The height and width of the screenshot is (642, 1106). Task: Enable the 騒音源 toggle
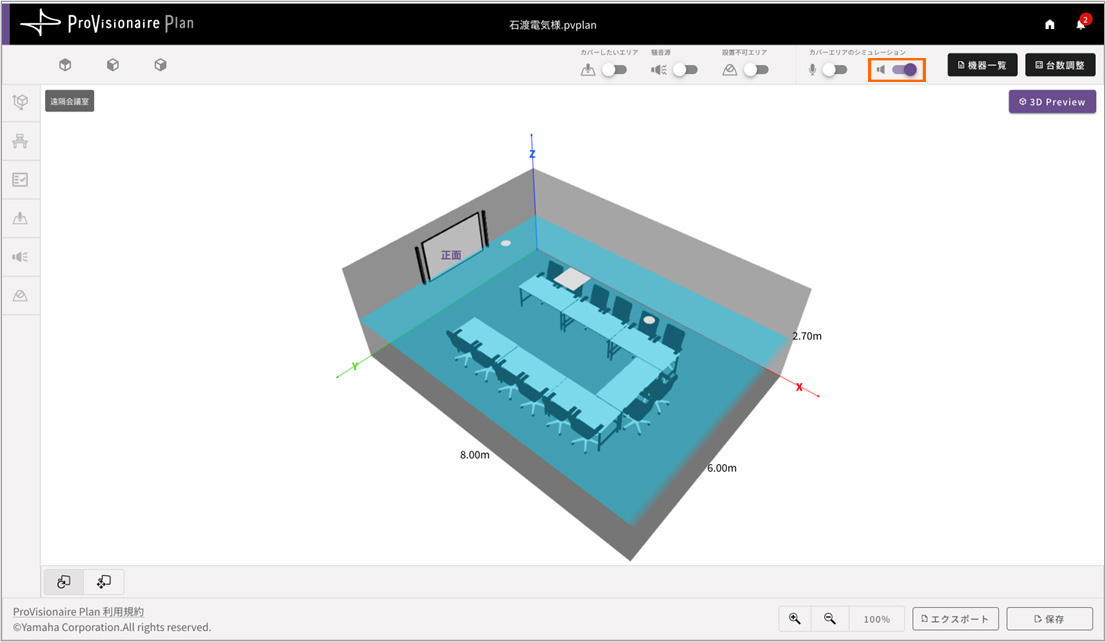pyautogui.click(x=685, y=70)
